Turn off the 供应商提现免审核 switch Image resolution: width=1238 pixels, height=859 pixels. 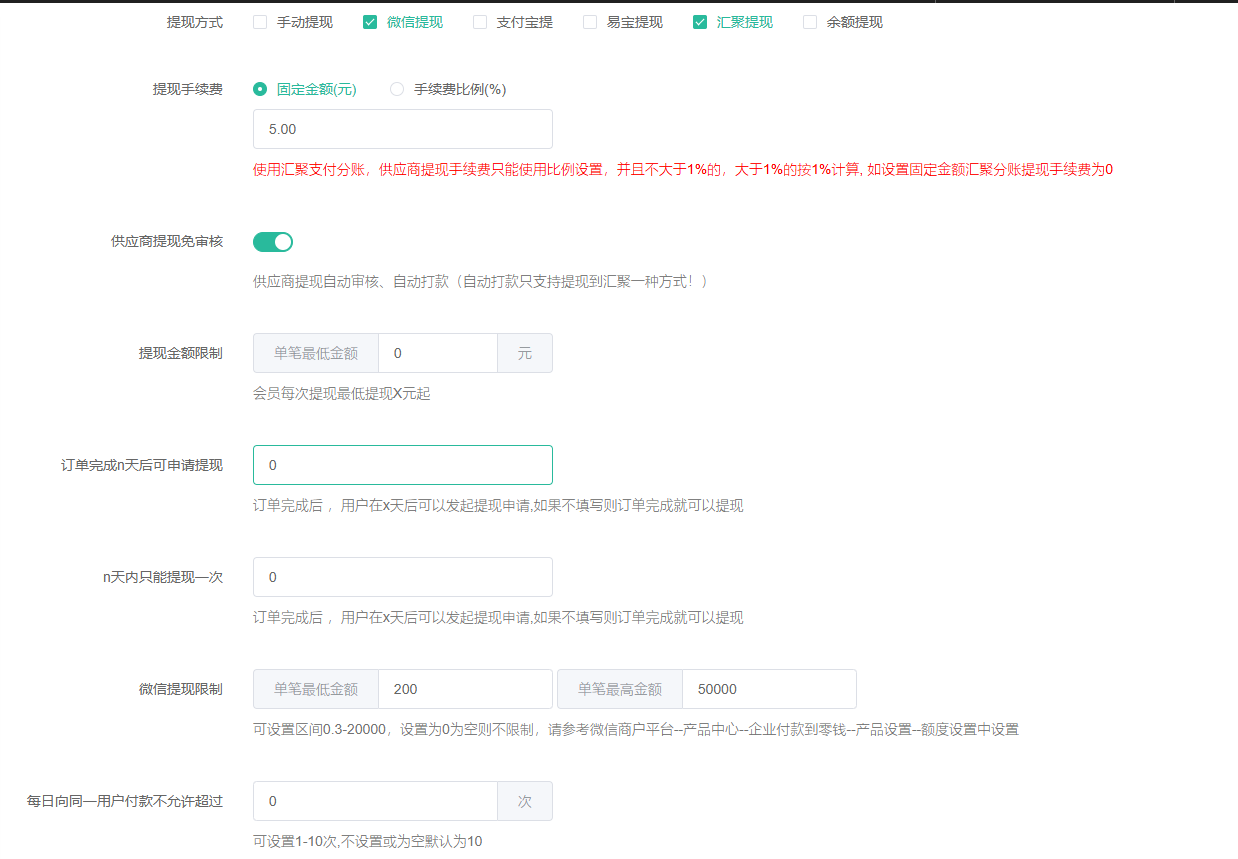[x=273, y=242]
